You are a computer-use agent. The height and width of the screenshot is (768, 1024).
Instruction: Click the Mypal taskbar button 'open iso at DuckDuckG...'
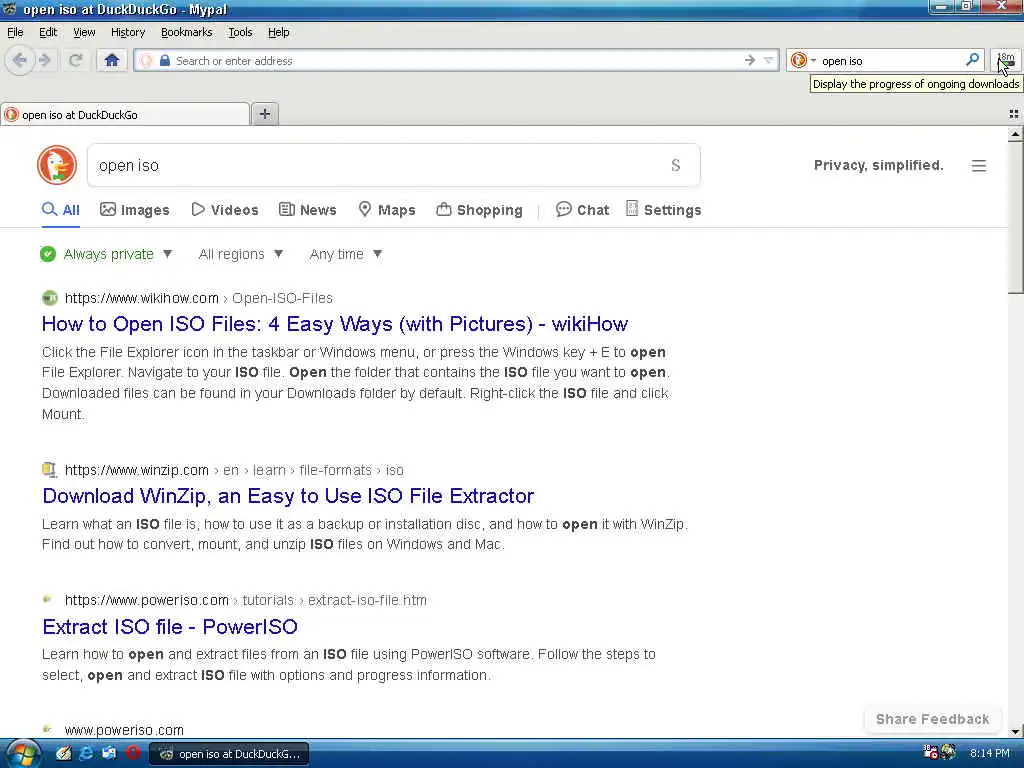(229, 754)
